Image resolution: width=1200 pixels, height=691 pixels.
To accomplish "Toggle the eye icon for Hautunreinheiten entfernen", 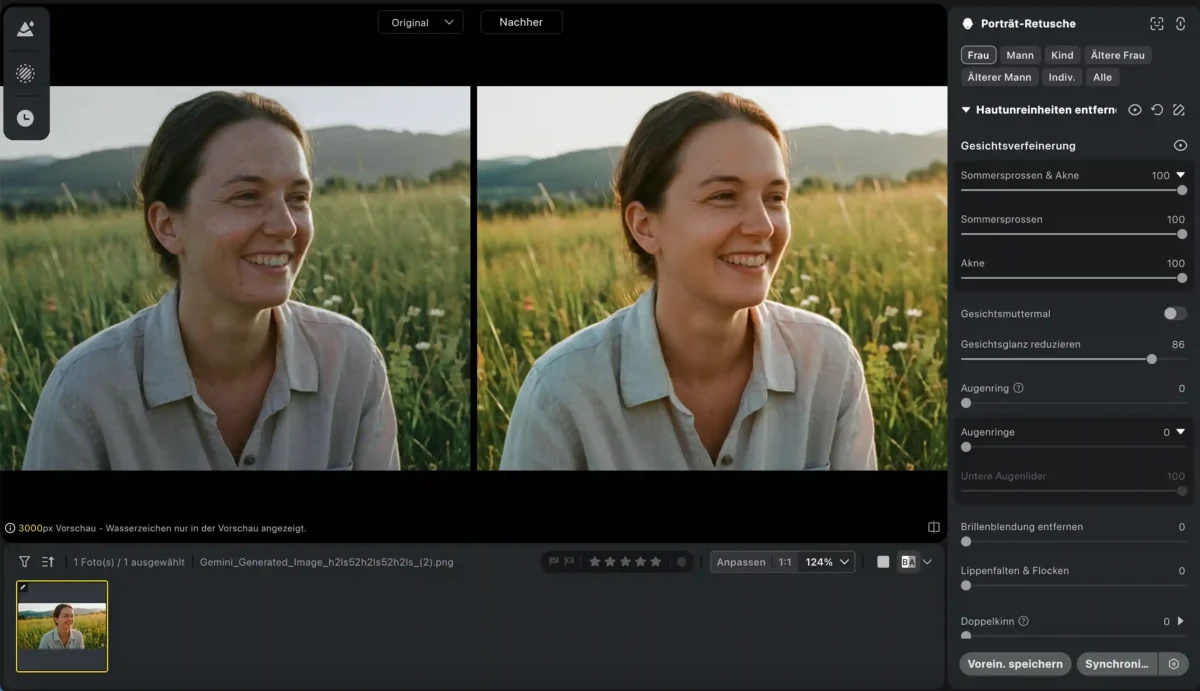I will (1135, 110).
